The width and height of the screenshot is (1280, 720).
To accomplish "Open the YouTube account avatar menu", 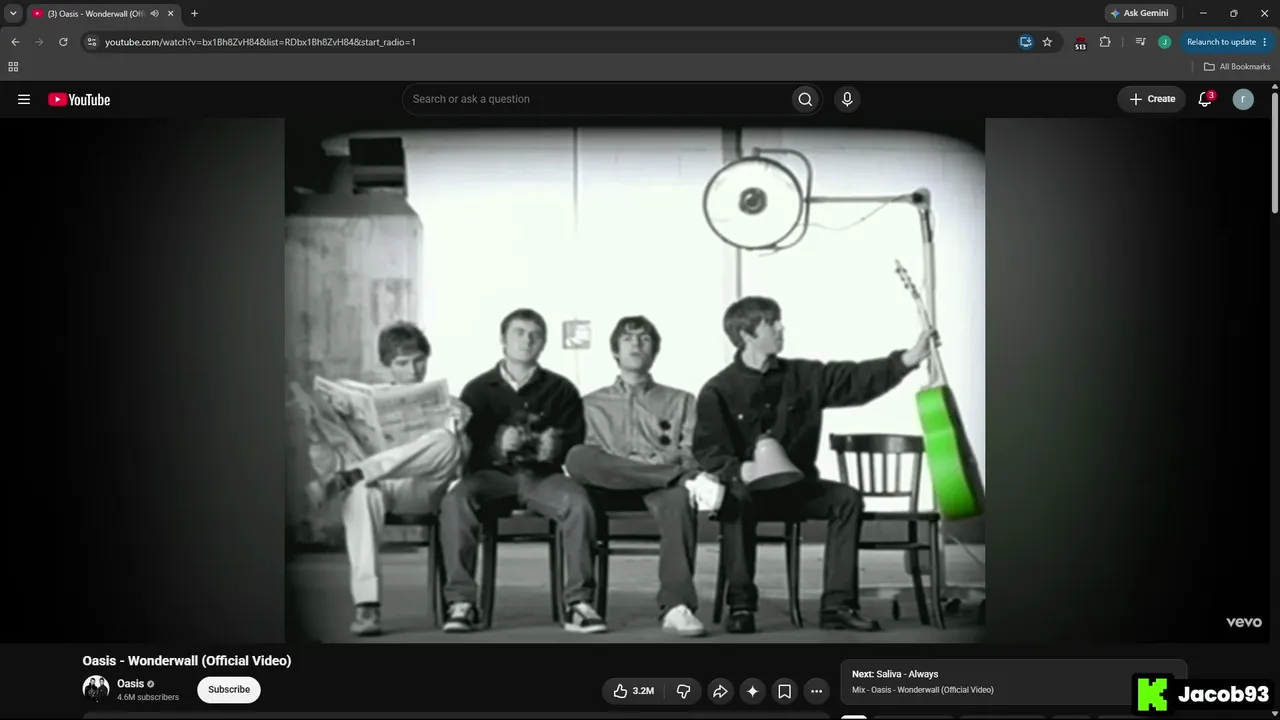I will (1243, 99).
